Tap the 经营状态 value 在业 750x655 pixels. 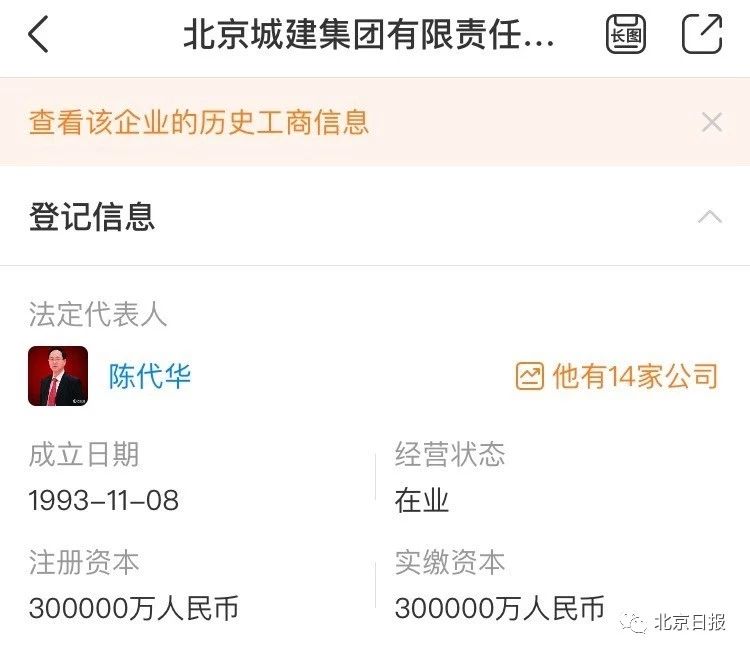click(421, 500)
